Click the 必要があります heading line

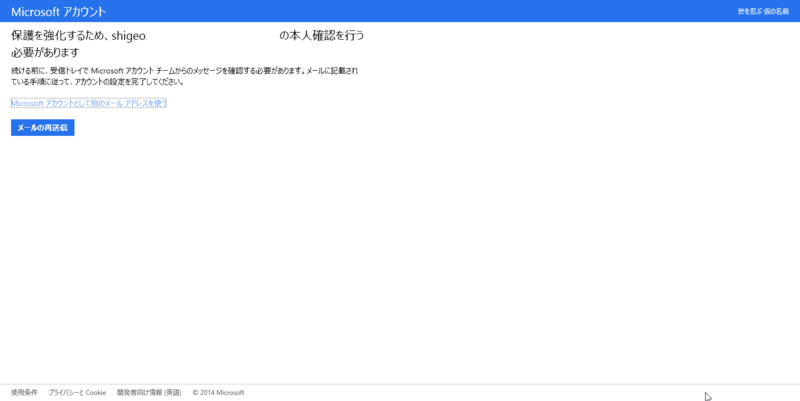coord(45,53)
